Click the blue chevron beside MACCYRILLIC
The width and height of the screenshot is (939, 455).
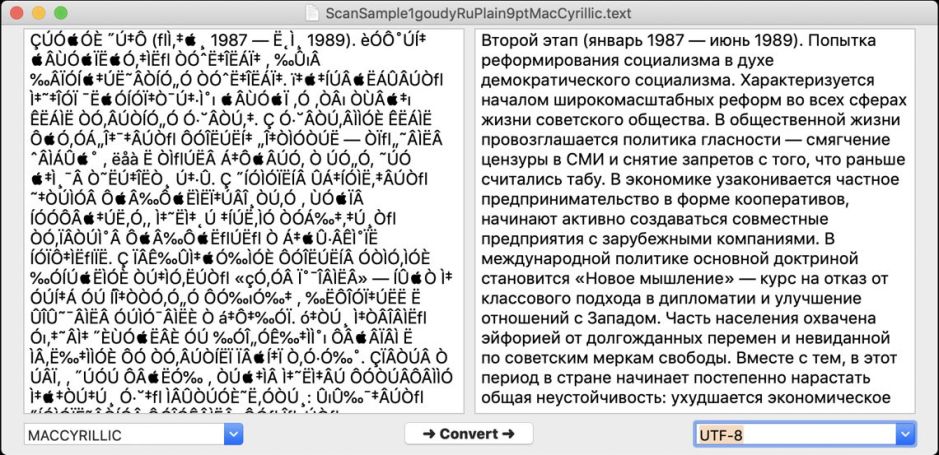234,435
